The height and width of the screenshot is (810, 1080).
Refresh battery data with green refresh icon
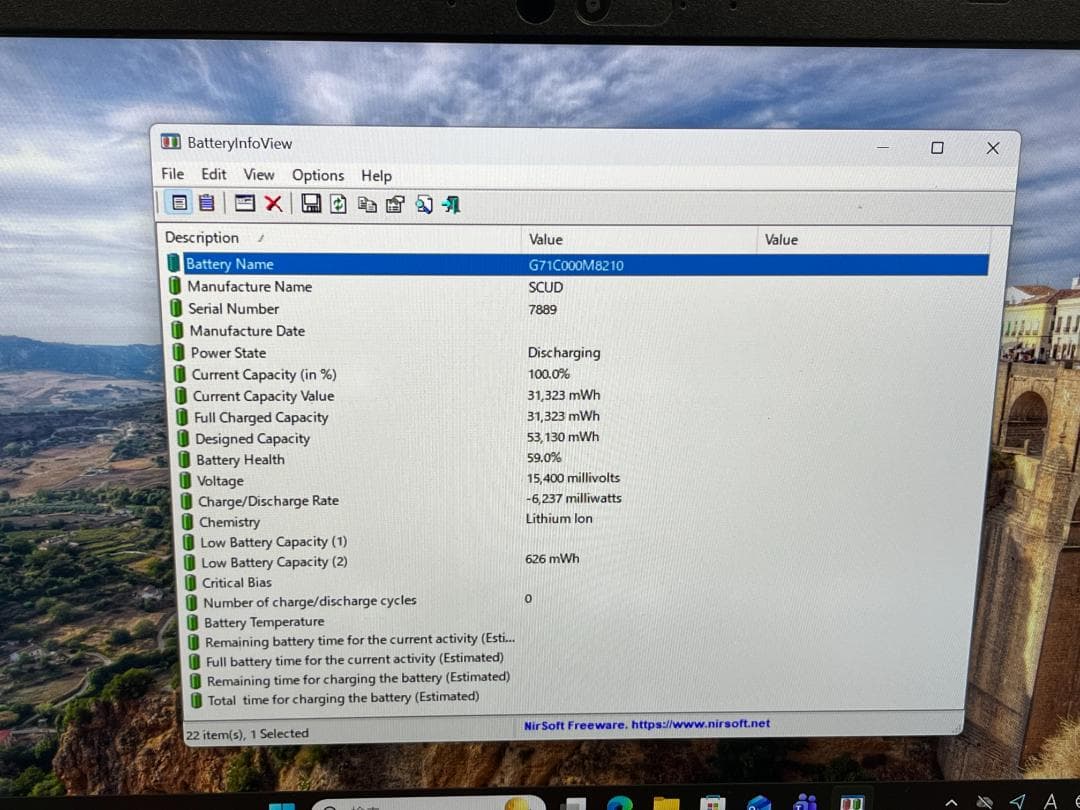(x=339, y=205)
